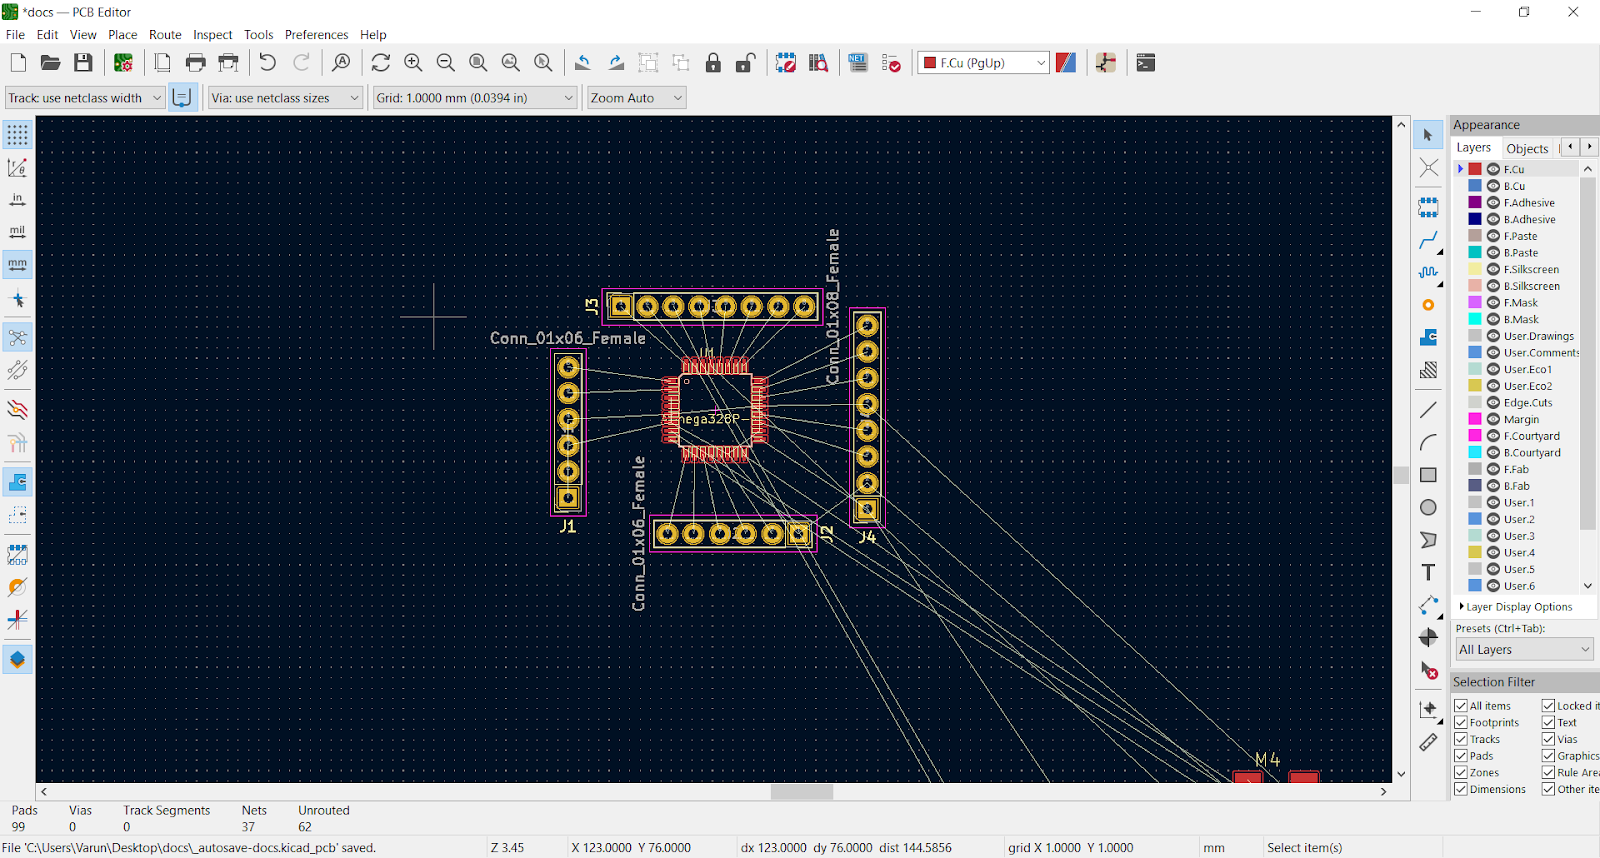Open the Route menu
This screenshot has height=858, width=1600.
(165, 35)
